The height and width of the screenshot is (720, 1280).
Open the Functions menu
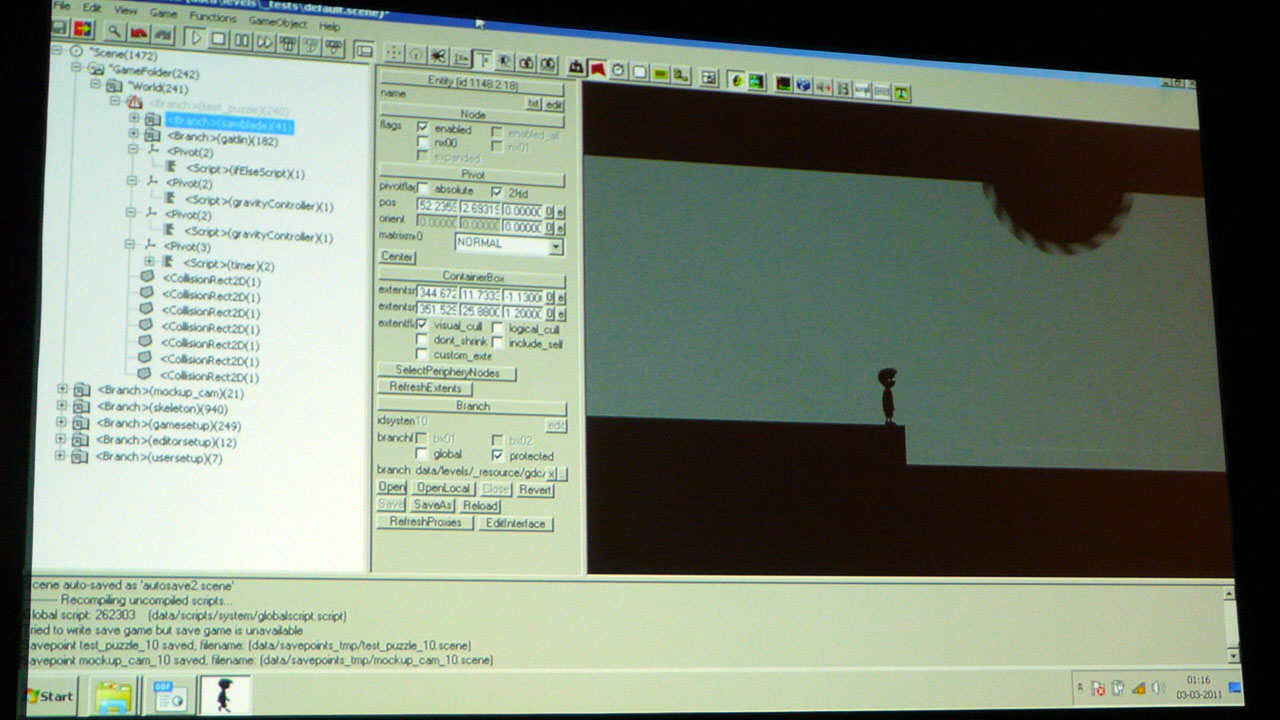(212, 17)
